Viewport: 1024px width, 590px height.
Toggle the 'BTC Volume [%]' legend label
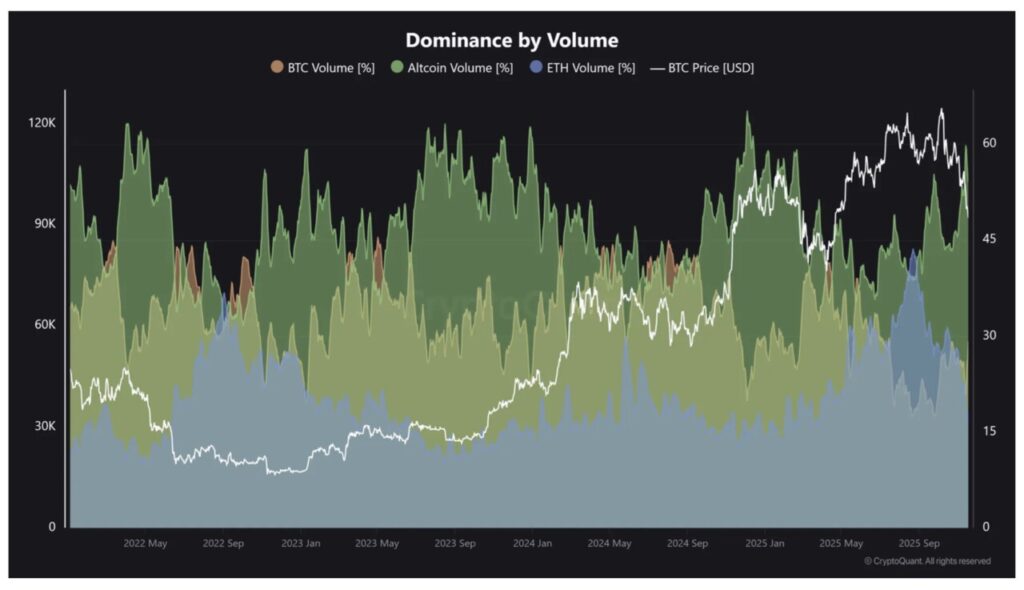[329, 67]
